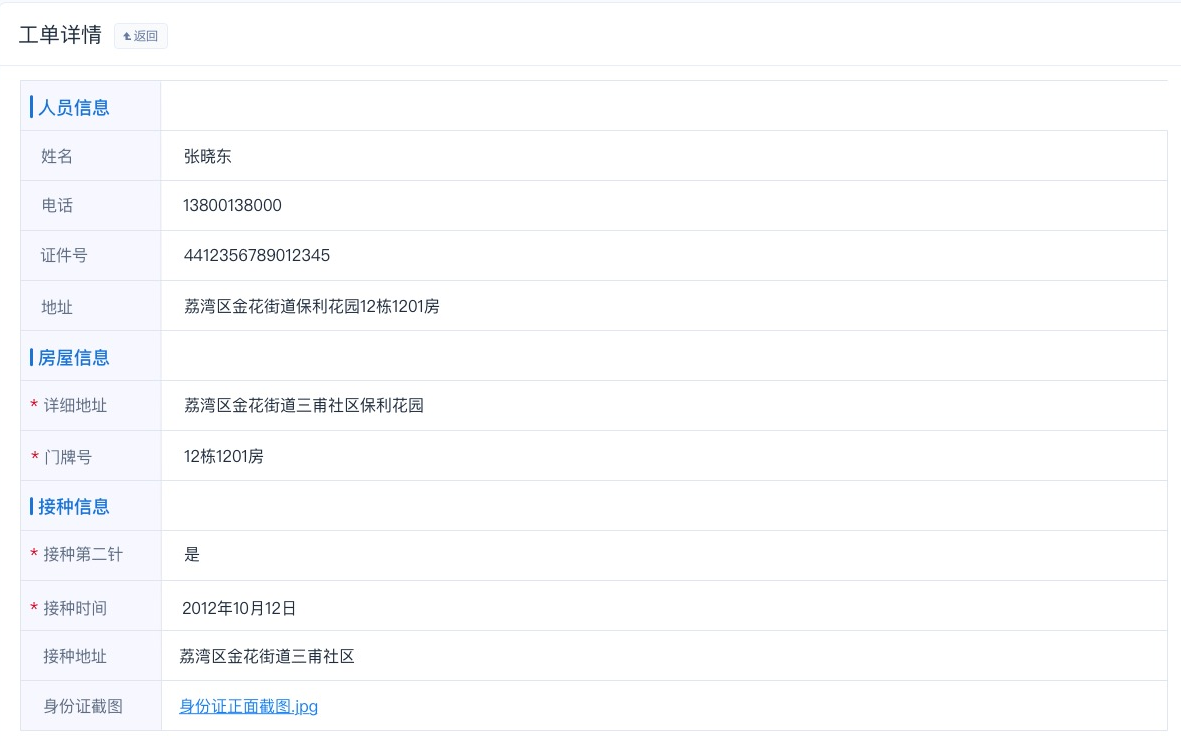
Task: Click the 证件号 field label
Action: [x=64, y=255]
